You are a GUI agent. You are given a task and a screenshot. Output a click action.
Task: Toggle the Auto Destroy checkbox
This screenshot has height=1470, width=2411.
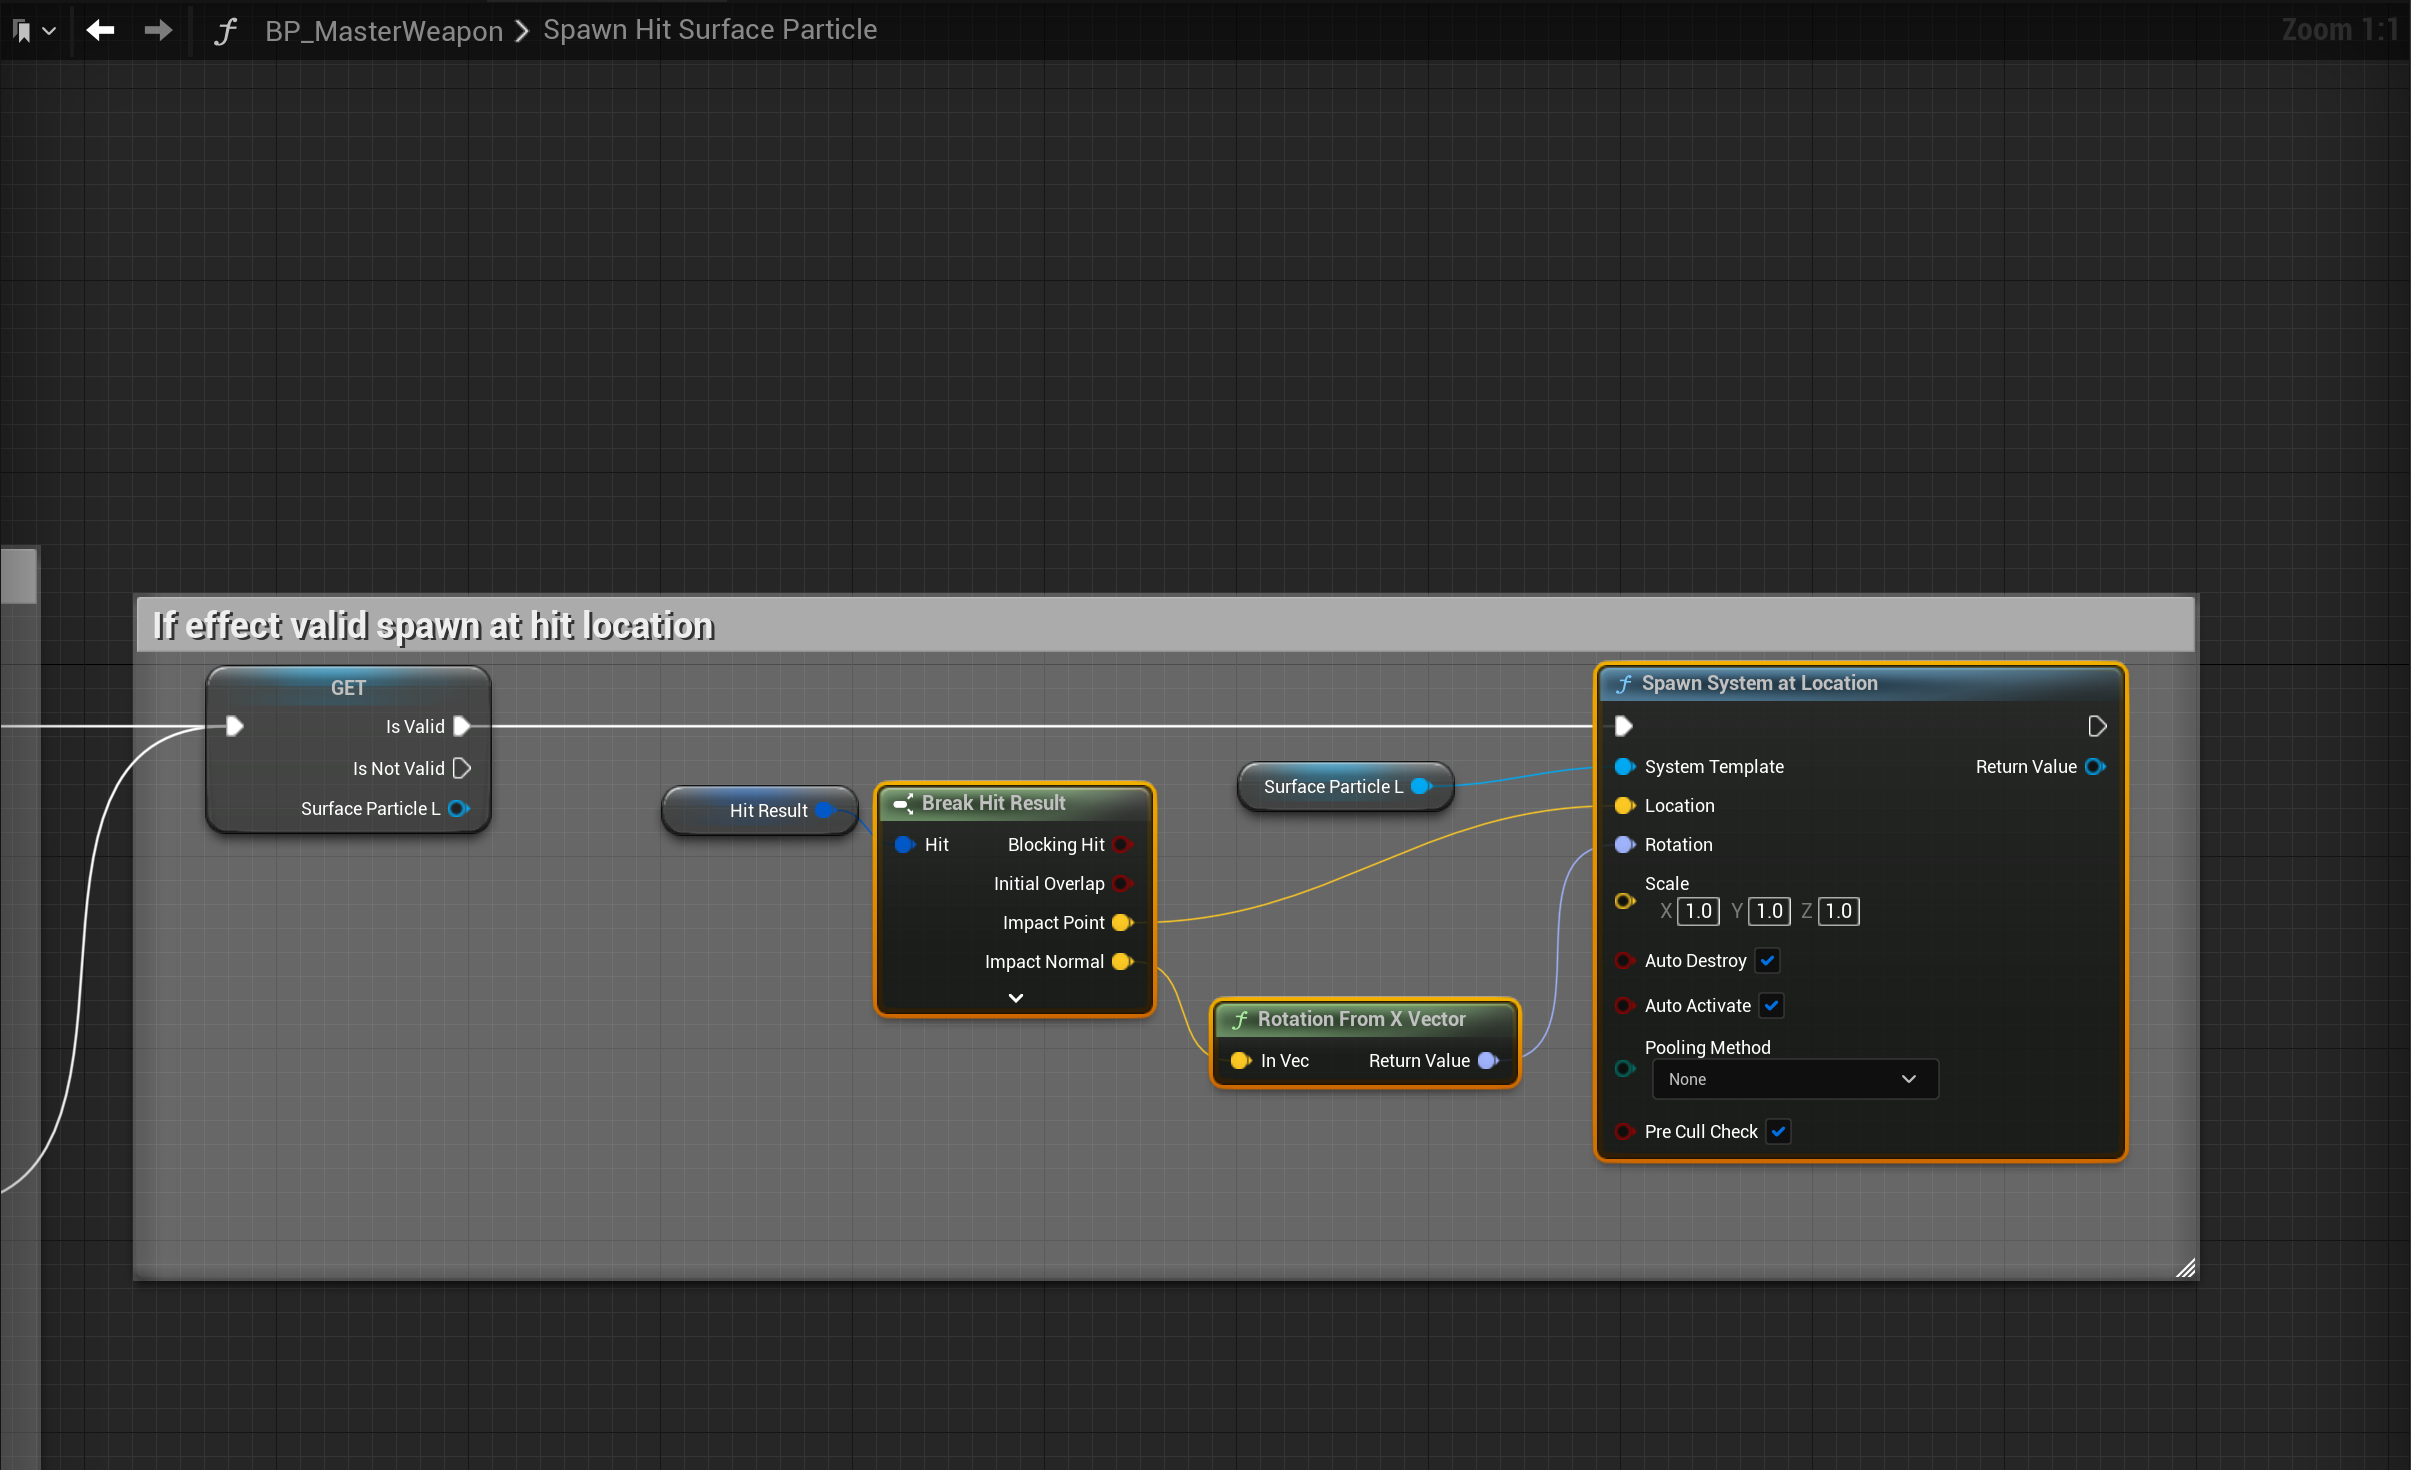1768,960
